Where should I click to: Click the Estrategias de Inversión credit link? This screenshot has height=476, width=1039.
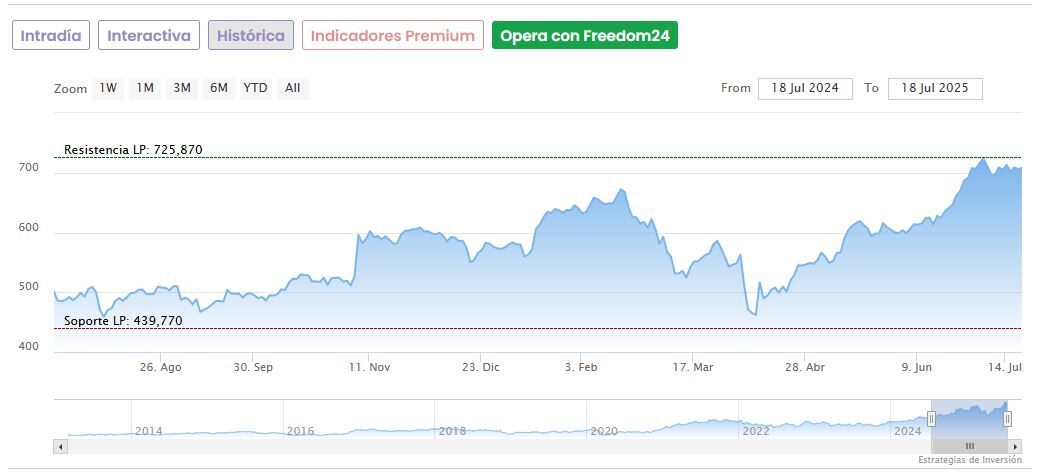coord(970,460)
